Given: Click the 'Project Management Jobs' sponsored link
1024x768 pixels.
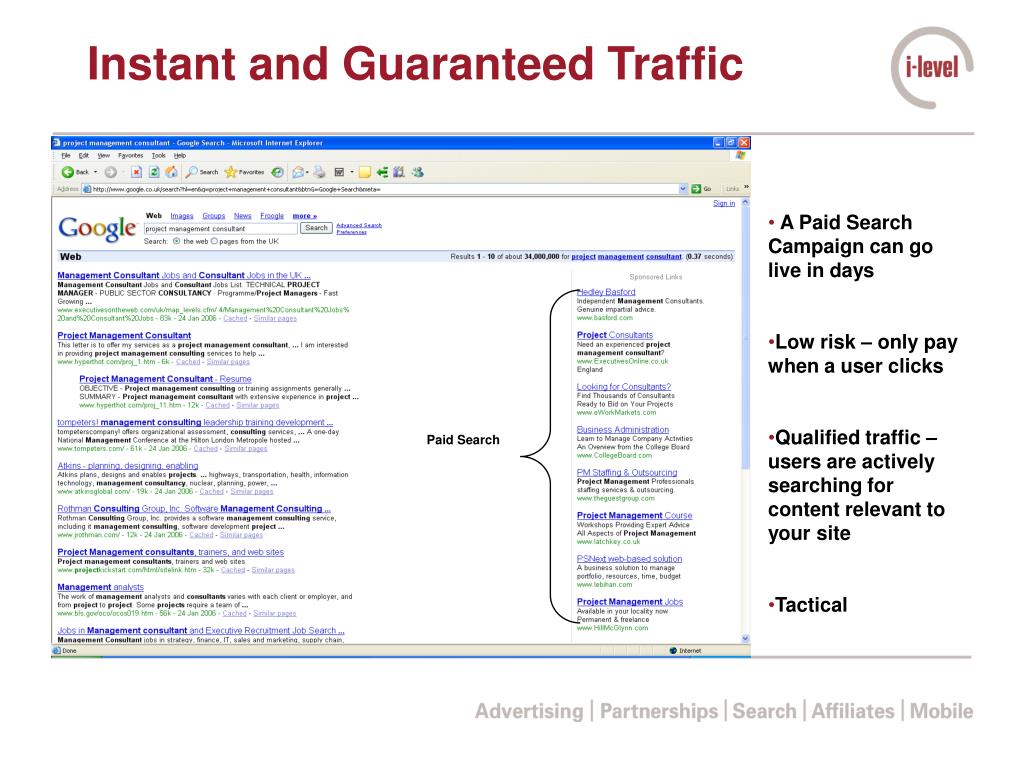Looking at the screenshot, I should pos(630,602).
